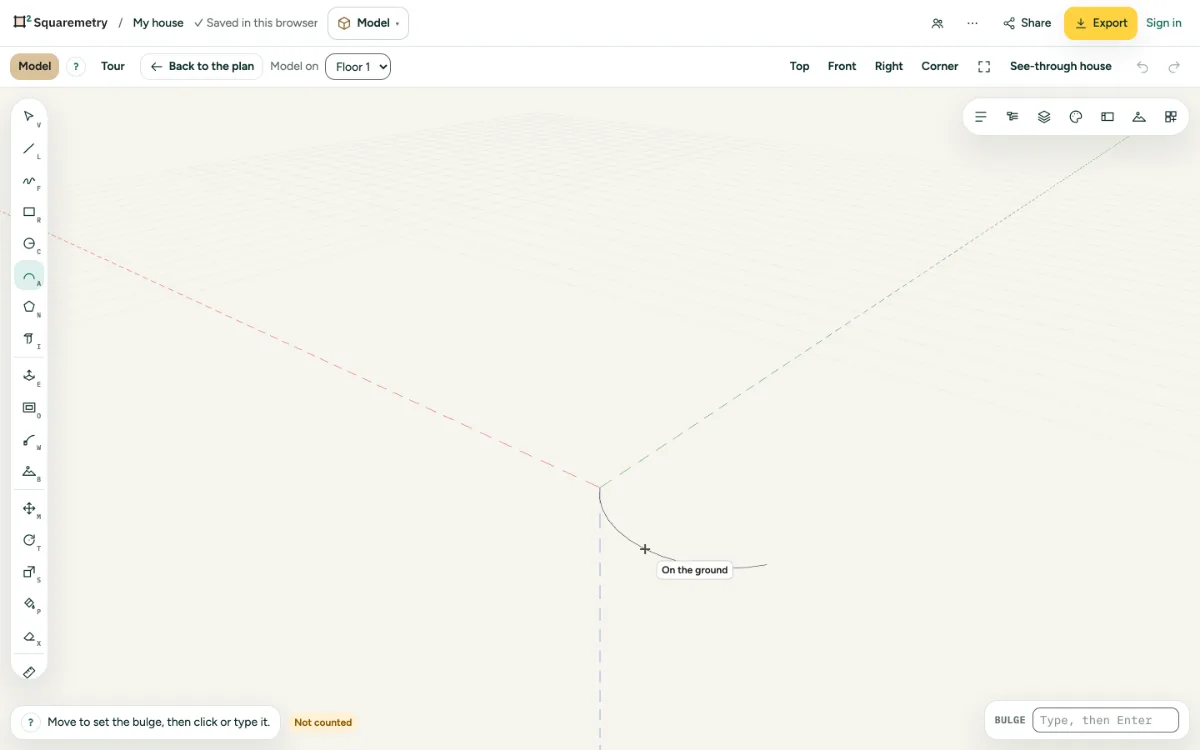The image size is (1200, 750).
Task: Select the Polygon tool
Action: 29,308
